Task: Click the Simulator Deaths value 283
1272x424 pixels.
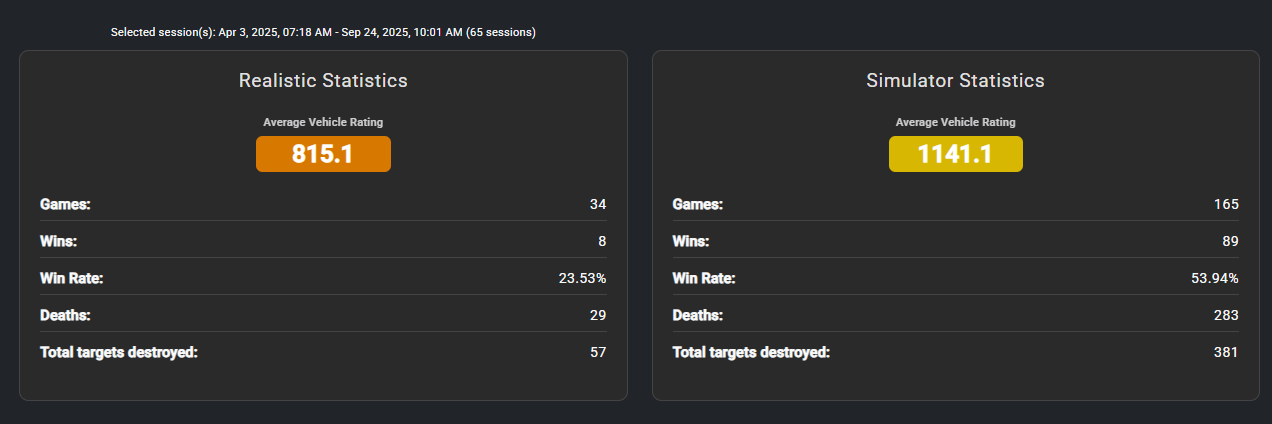Action: (x=1226, y=315)
